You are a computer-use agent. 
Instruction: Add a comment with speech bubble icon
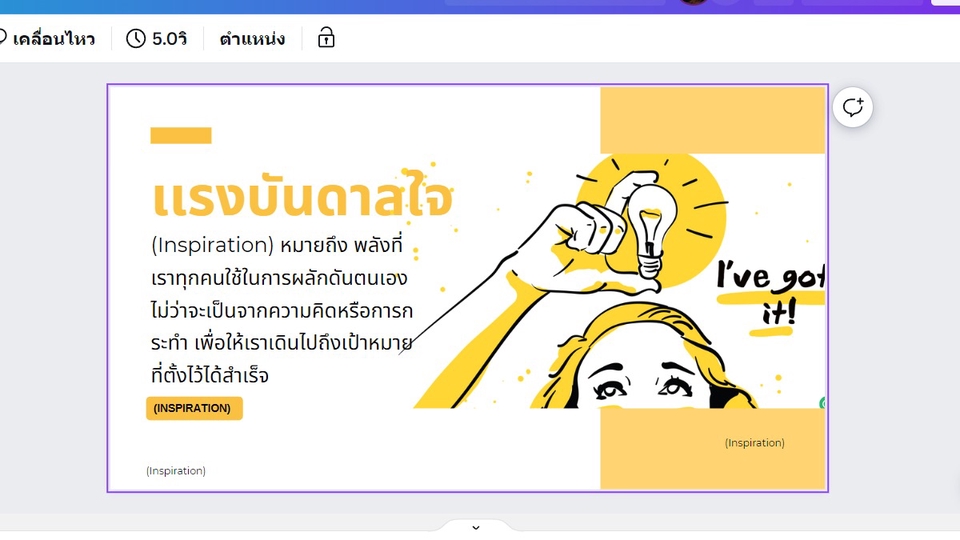852,107
